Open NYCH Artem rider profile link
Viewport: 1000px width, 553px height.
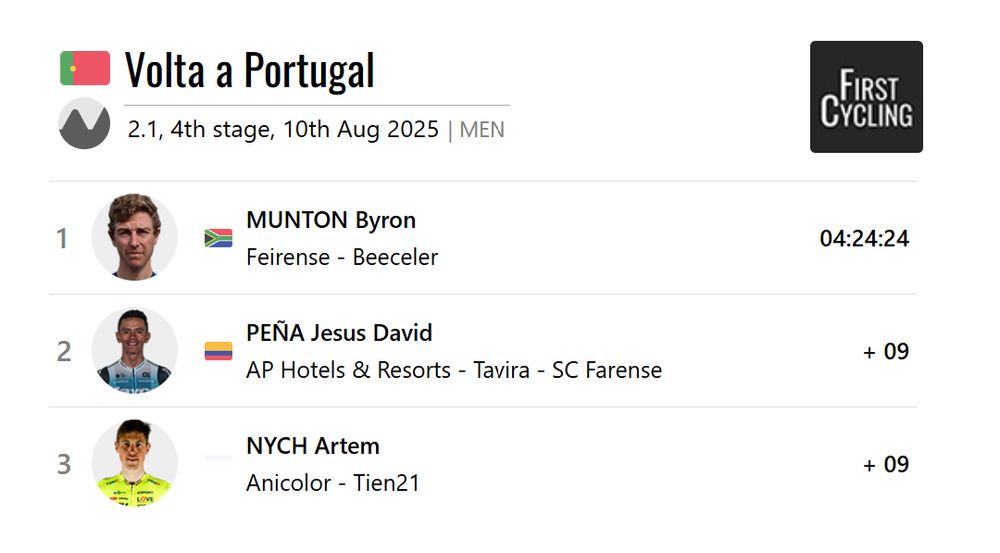click(313, 446)
